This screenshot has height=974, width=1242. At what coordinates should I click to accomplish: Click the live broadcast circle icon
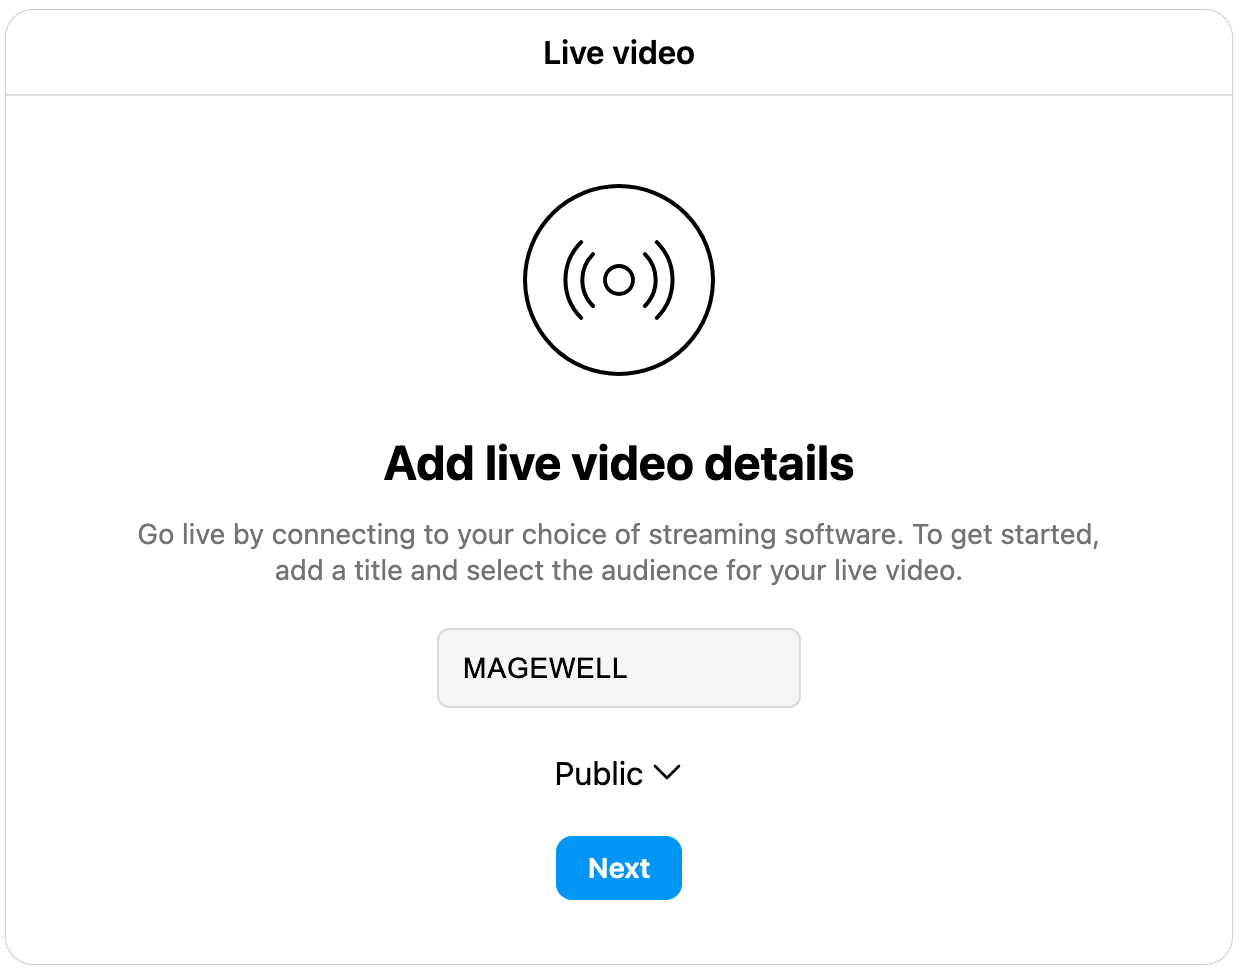coord(619,280)
